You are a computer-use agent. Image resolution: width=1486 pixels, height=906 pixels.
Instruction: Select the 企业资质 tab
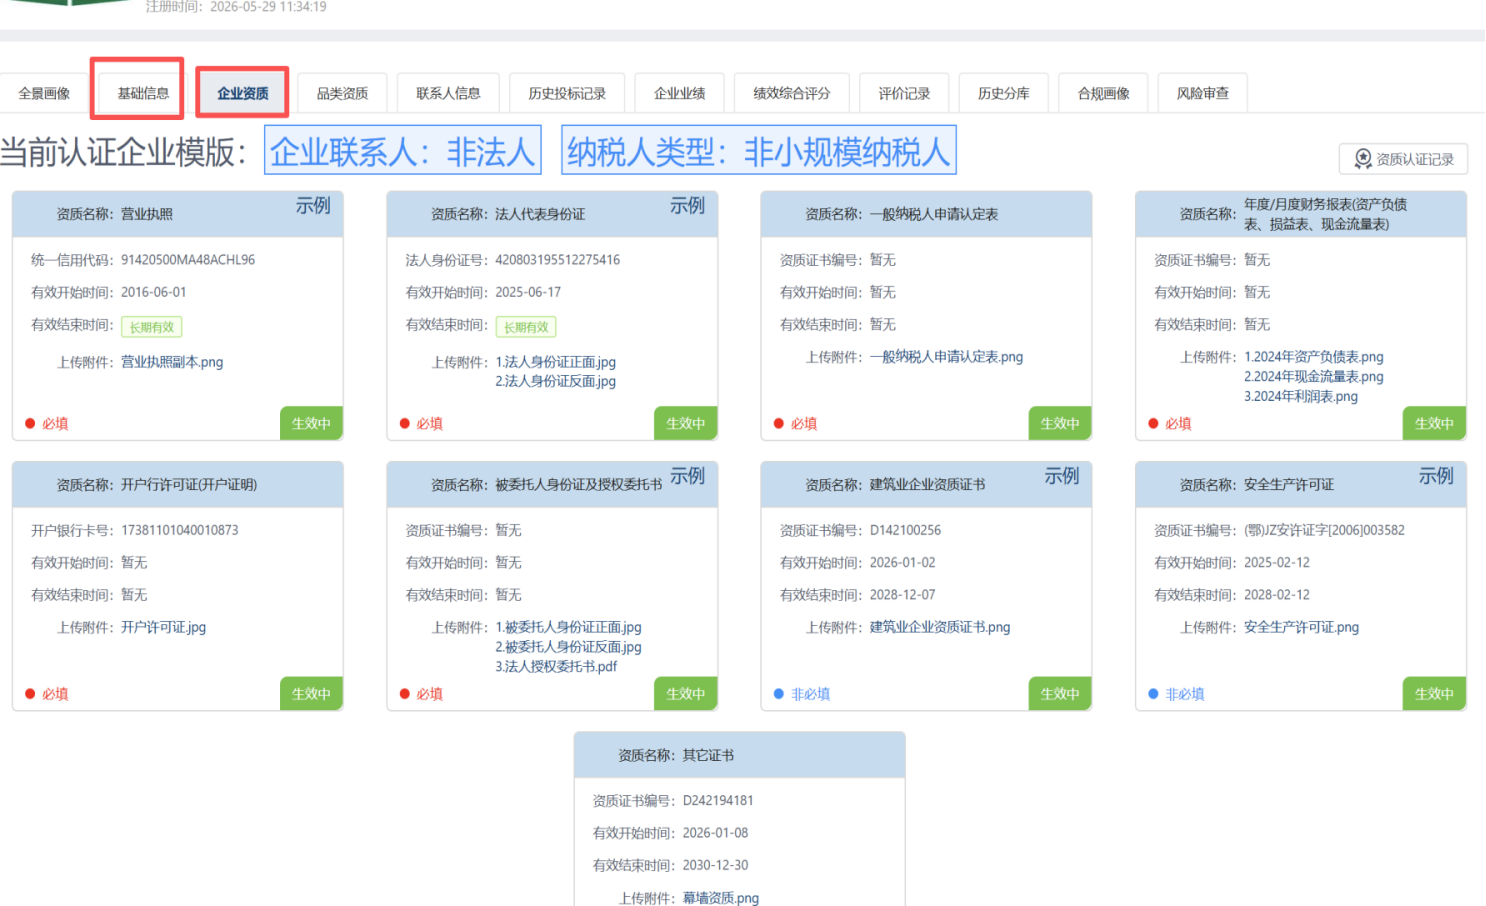click(243, 93)
